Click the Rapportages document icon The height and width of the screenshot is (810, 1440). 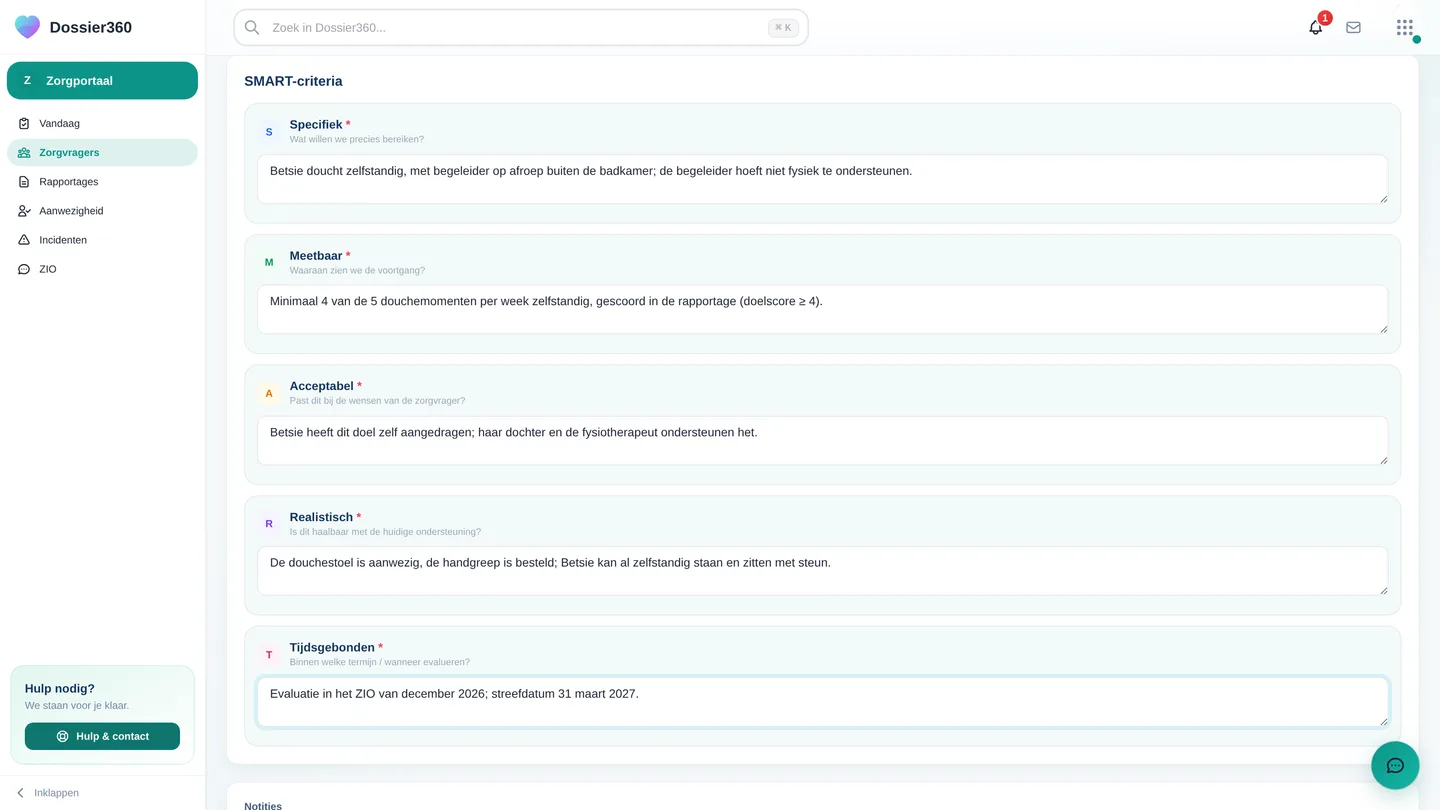click(24, 182)
